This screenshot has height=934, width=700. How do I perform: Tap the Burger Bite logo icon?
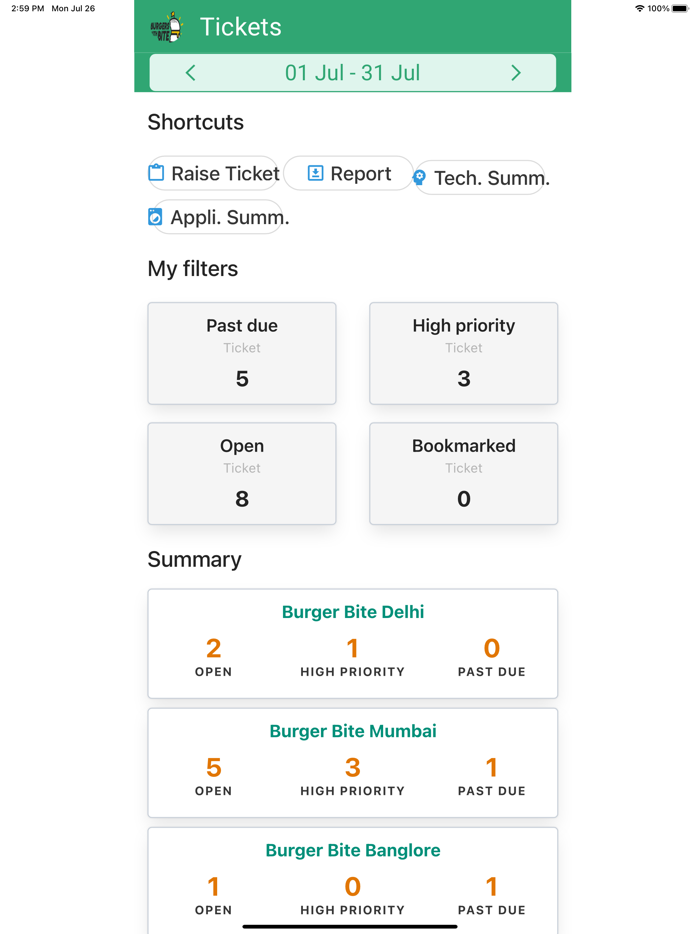[167, 27]
